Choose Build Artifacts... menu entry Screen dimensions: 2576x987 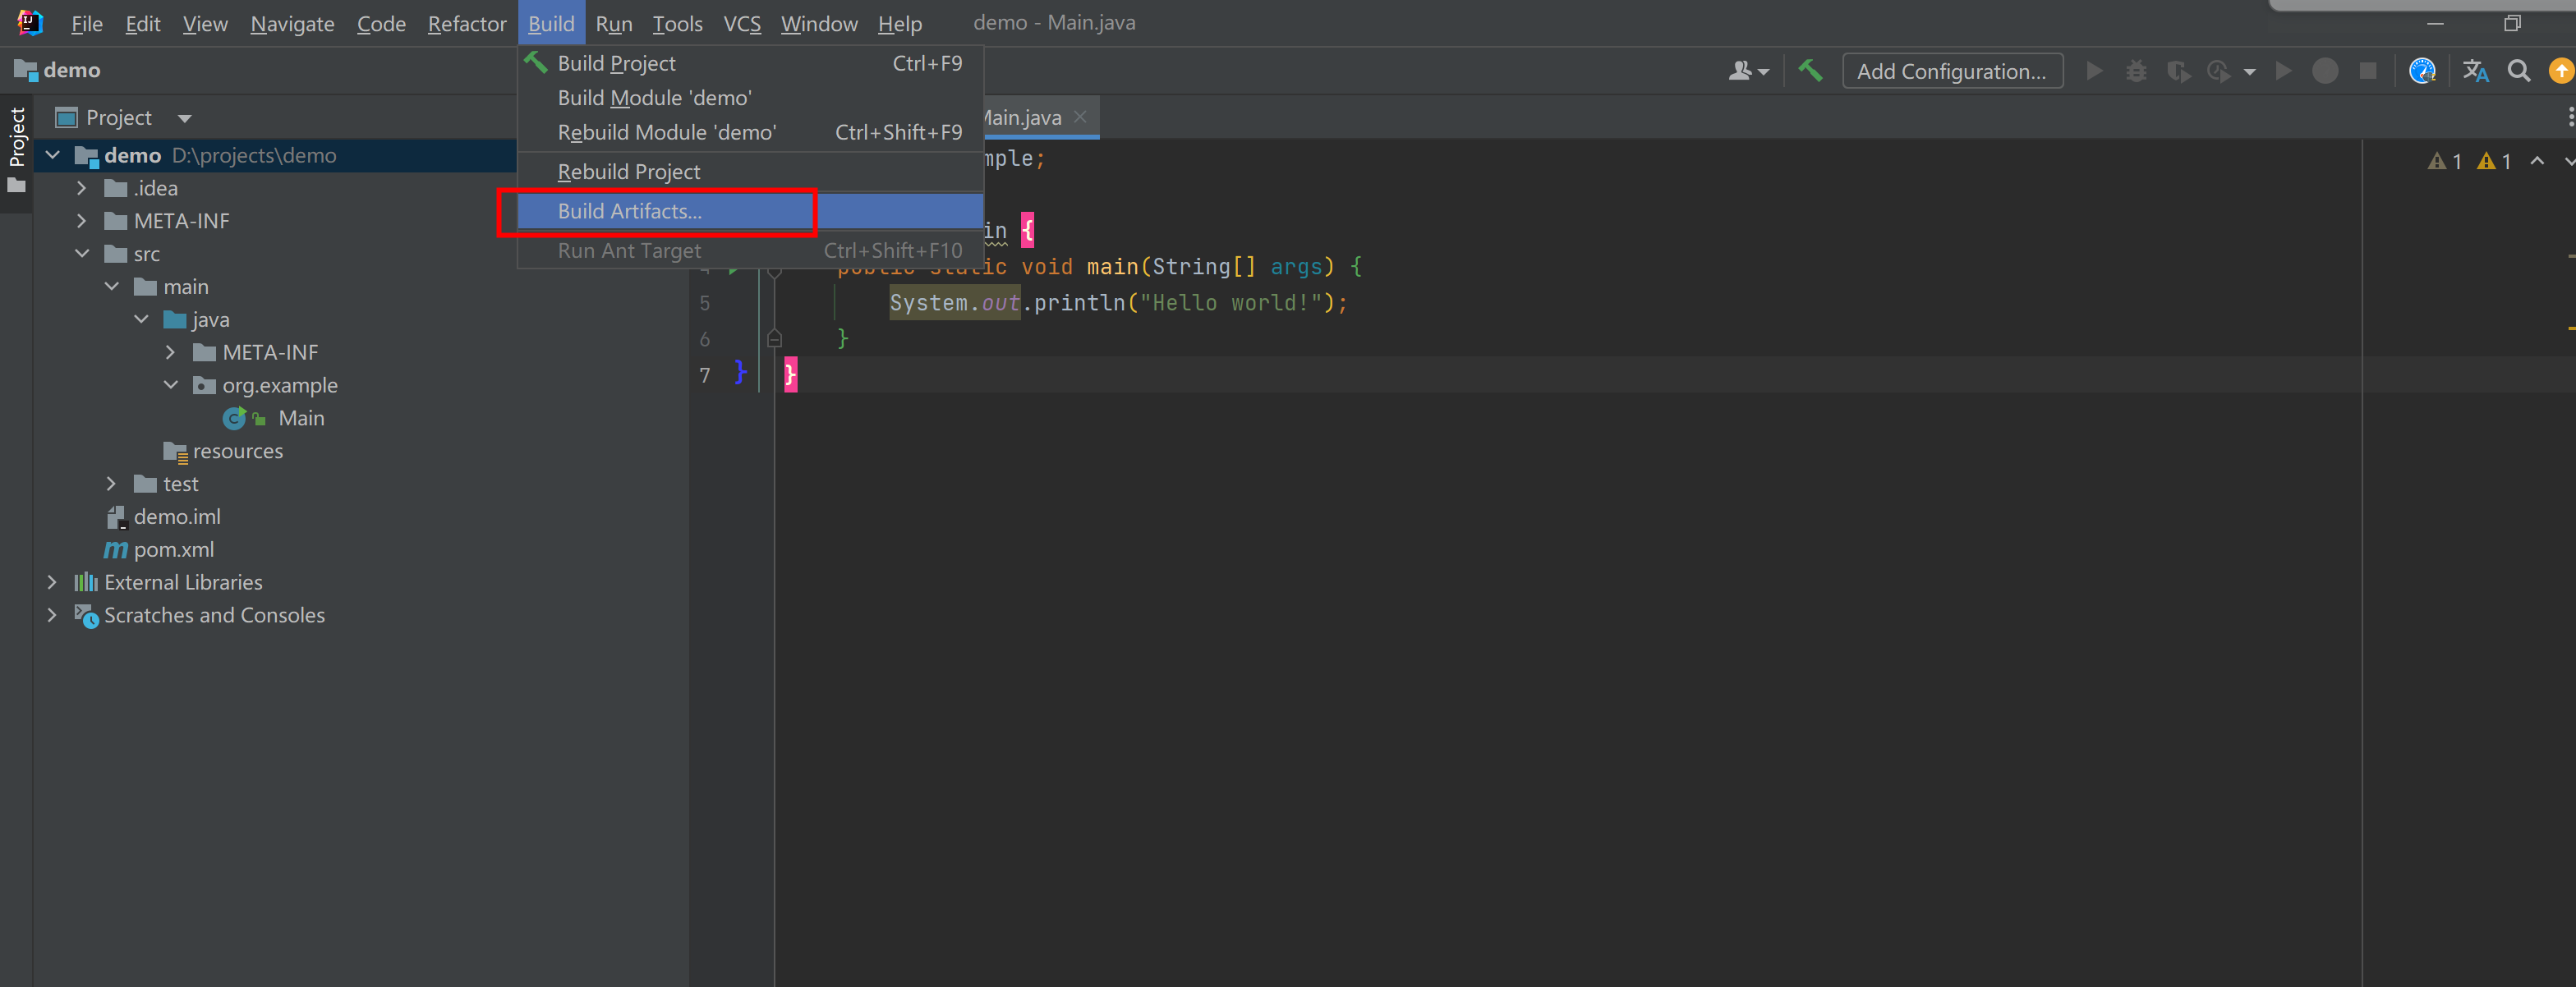[x=750, y=211]
